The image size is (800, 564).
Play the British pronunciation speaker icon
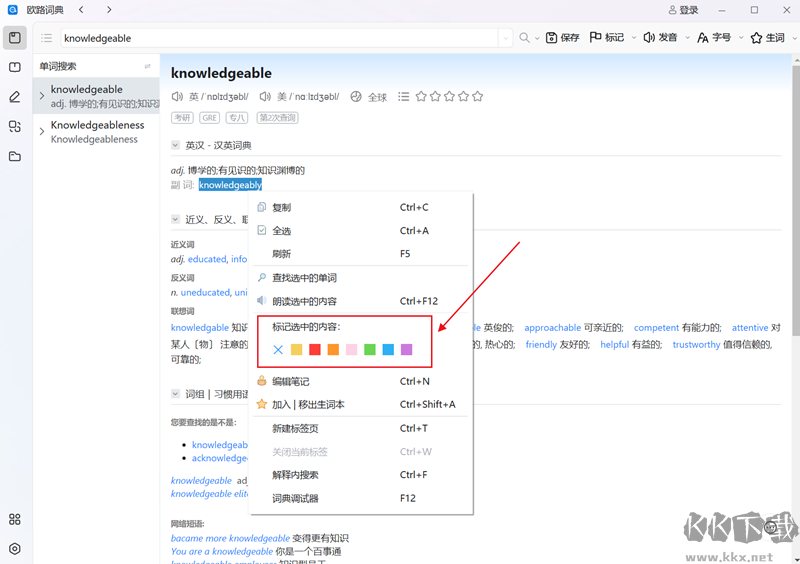[178, 97]
